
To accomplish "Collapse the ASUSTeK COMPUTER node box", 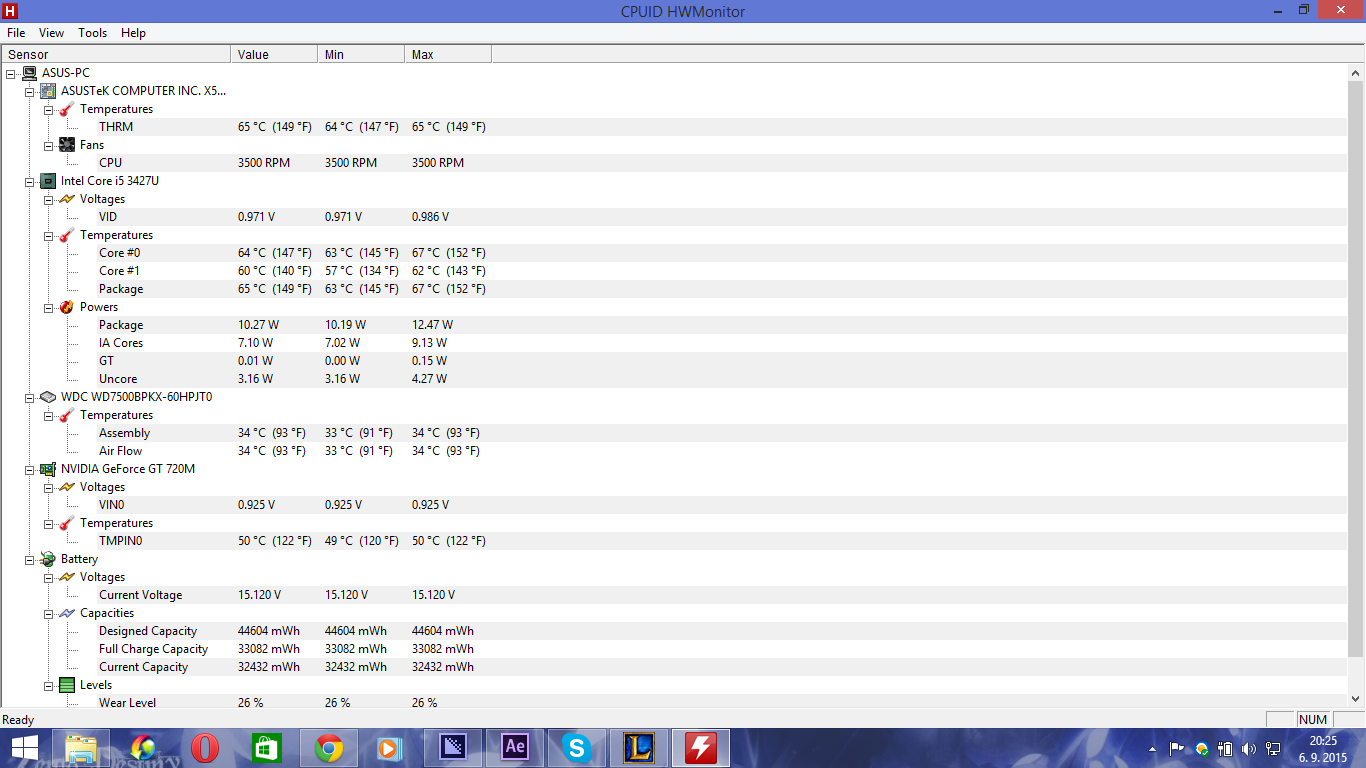I will (29, 91).
